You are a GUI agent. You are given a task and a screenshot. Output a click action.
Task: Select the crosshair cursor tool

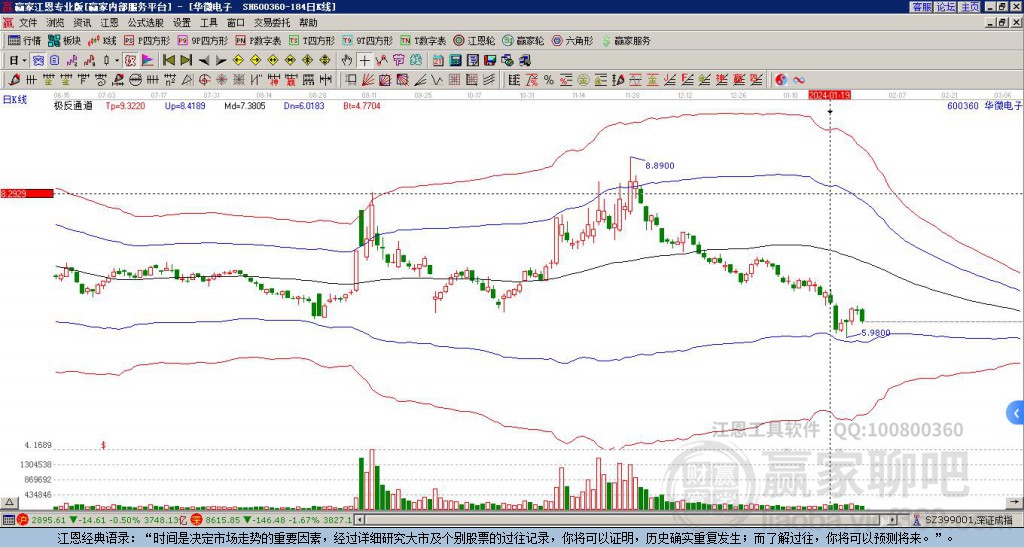coord(364,61)
